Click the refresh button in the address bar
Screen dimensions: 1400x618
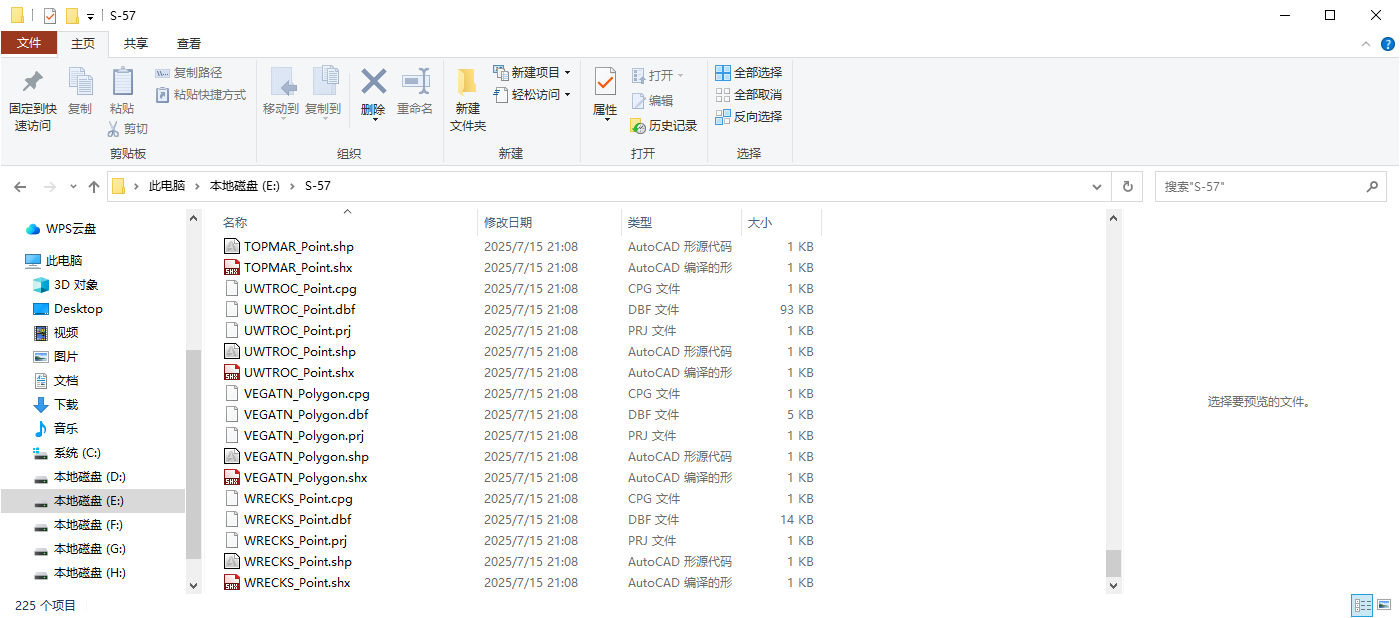point(1127,186)
